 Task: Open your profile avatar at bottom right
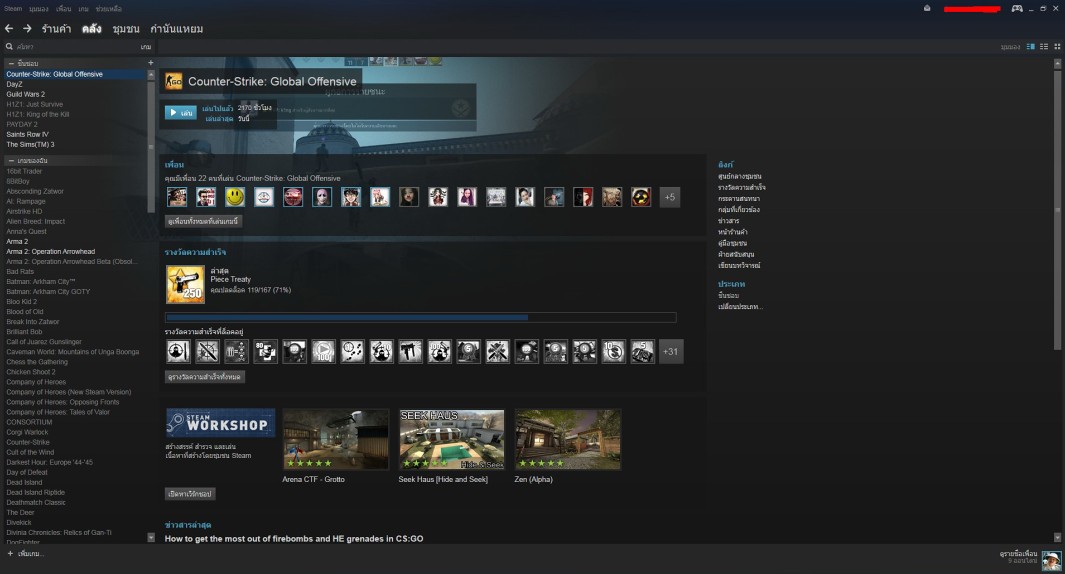[1051, 560]
